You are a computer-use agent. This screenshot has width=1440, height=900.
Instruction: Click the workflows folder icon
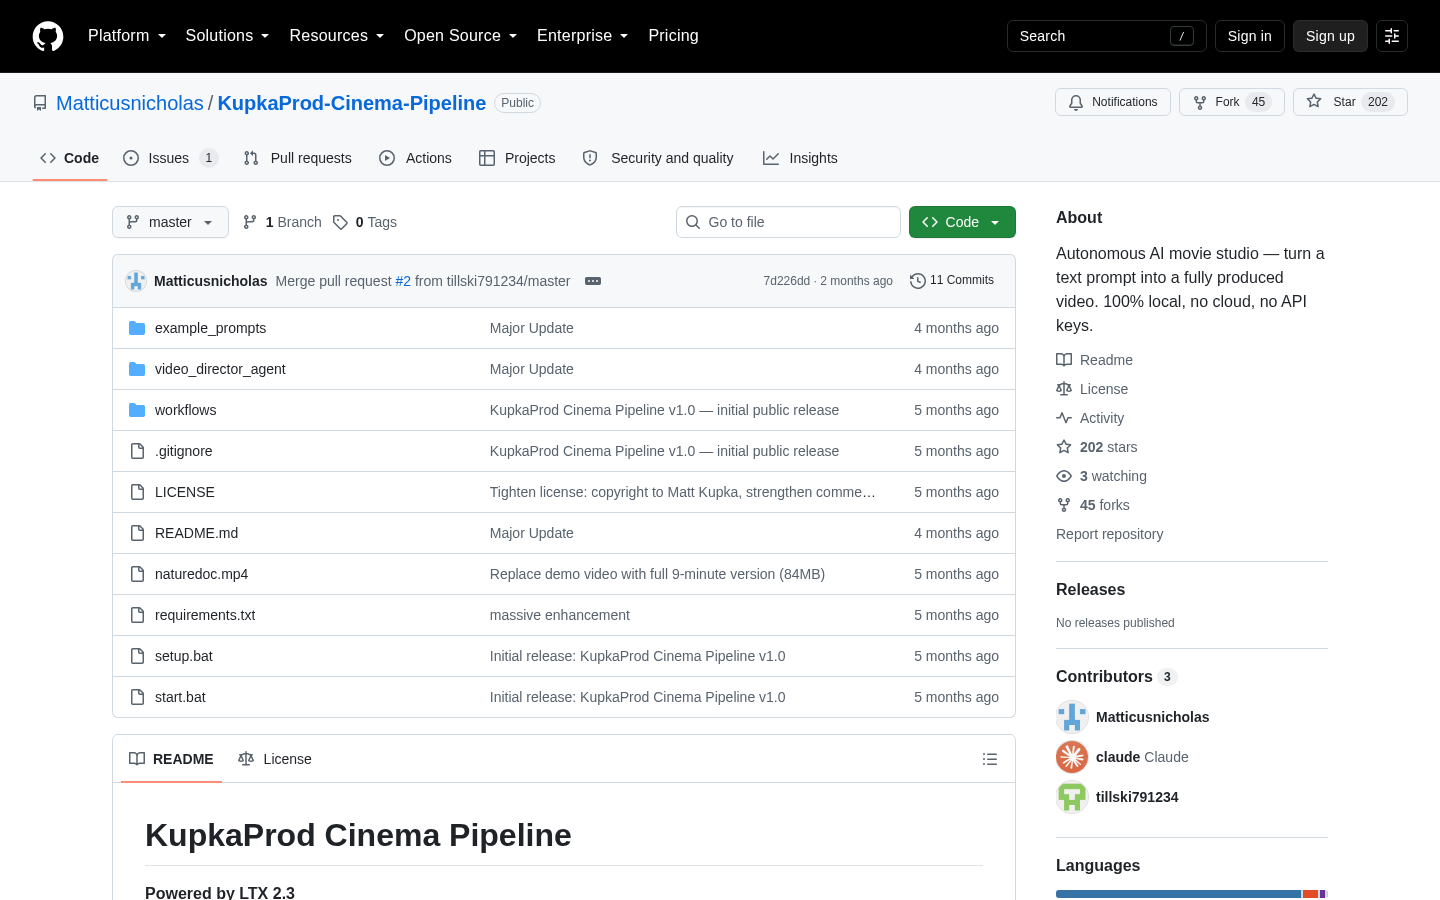[137, 410]
